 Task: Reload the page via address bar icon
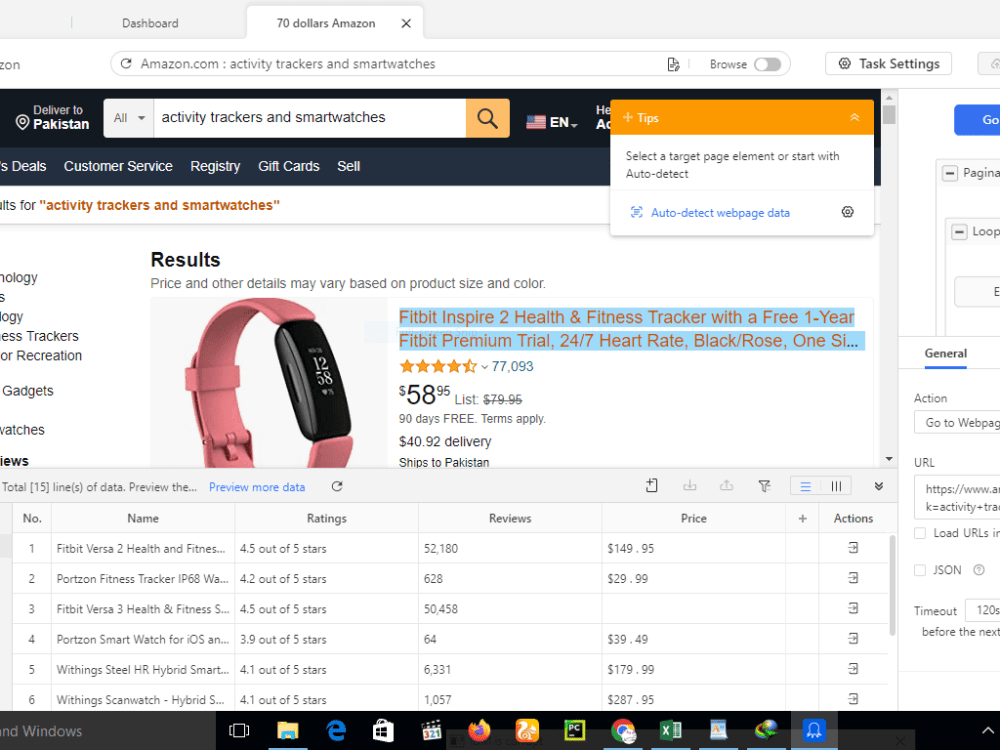[x=126, y=64]
